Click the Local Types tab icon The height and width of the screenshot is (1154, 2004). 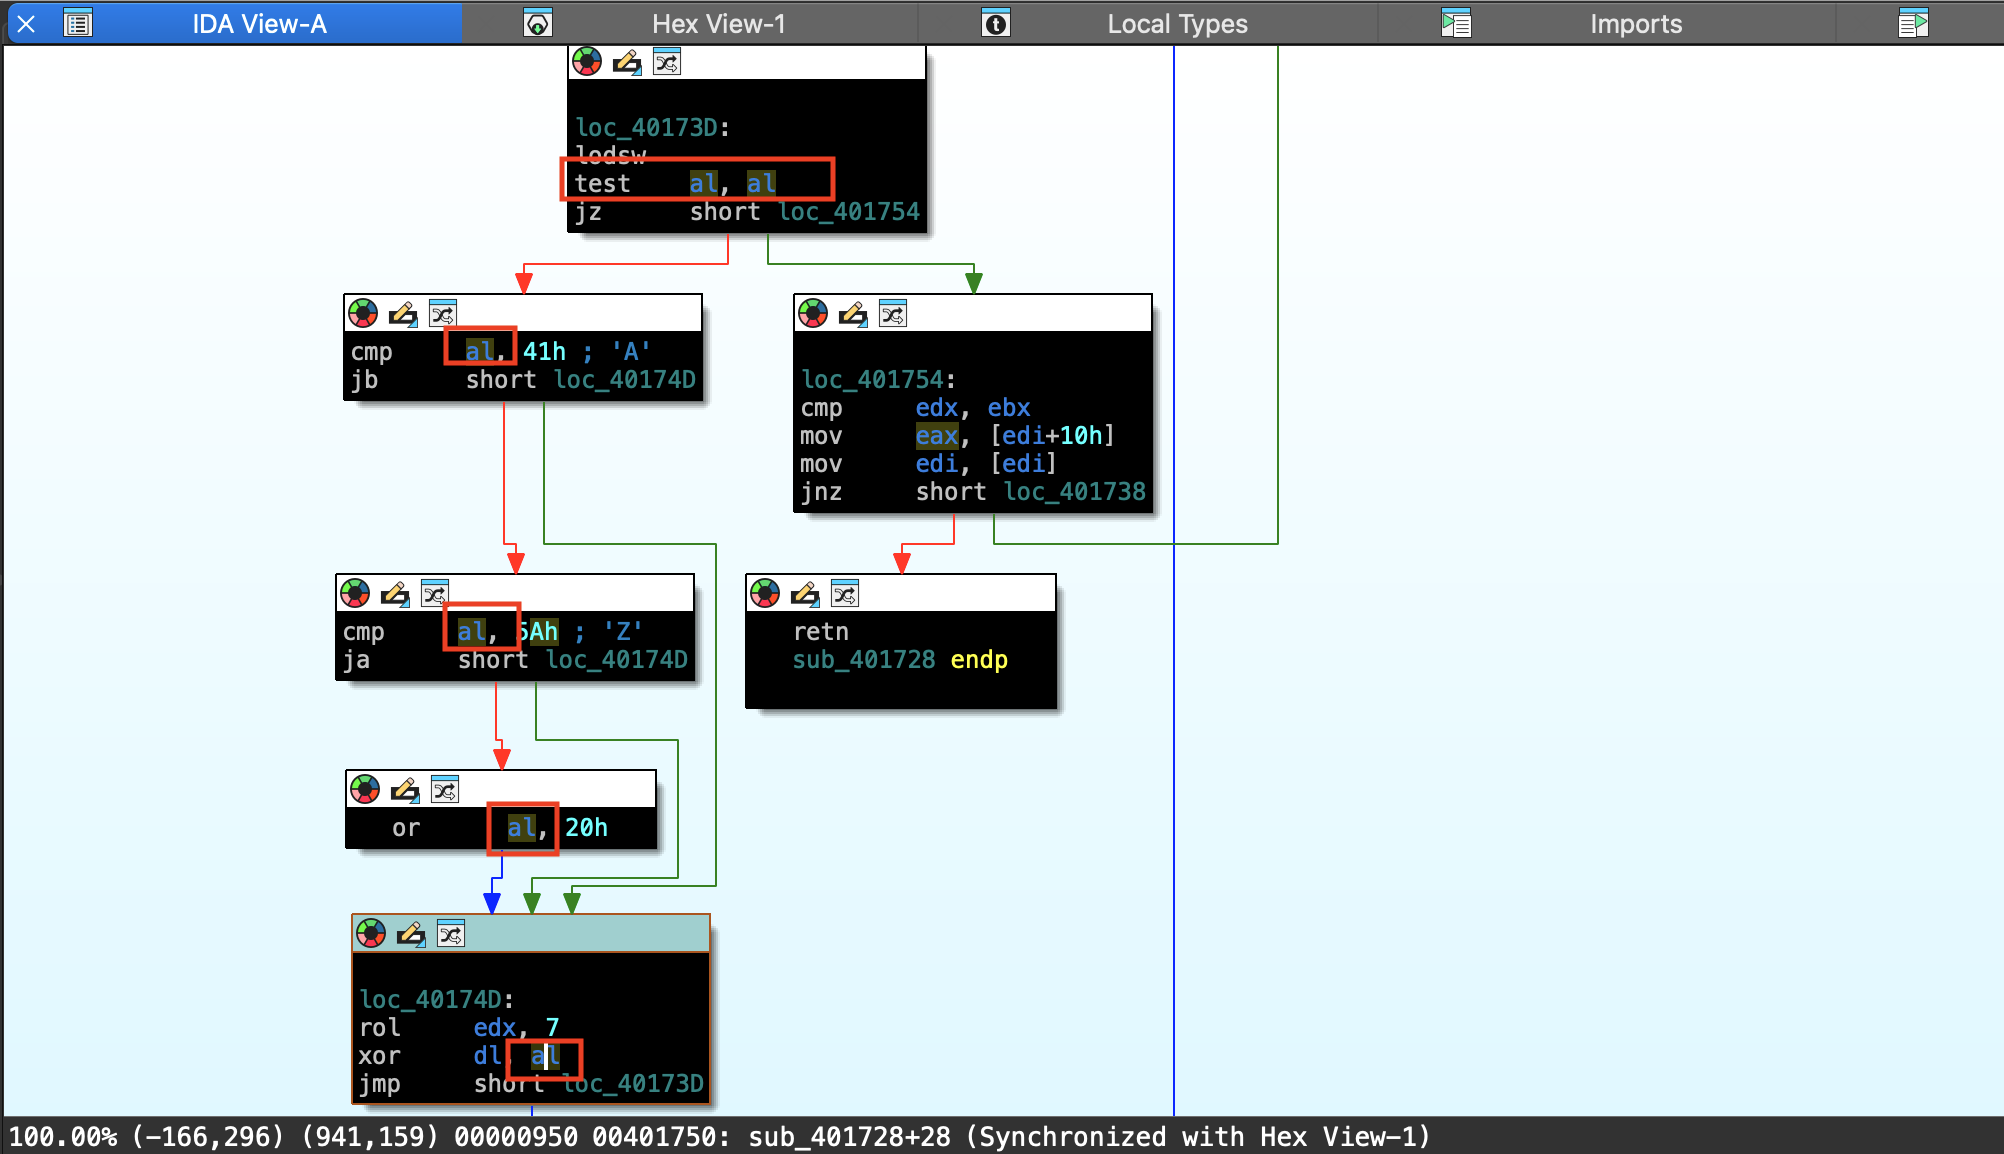tap(996, 23)
